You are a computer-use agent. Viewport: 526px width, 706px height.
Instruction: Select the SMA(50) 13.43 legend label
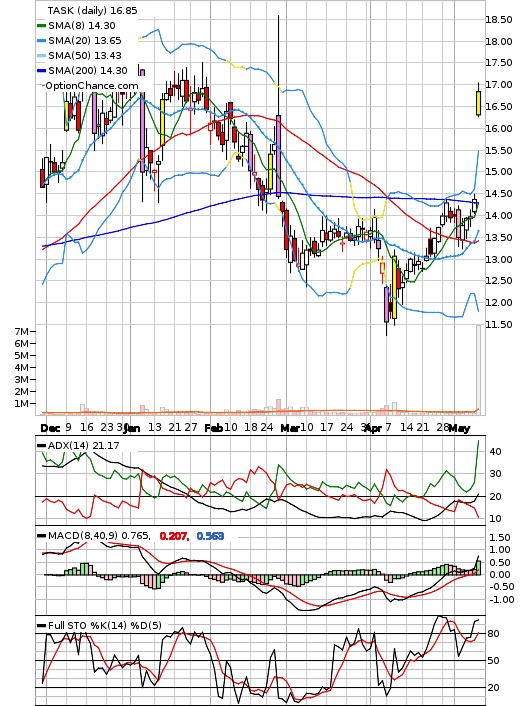(85, 55)
